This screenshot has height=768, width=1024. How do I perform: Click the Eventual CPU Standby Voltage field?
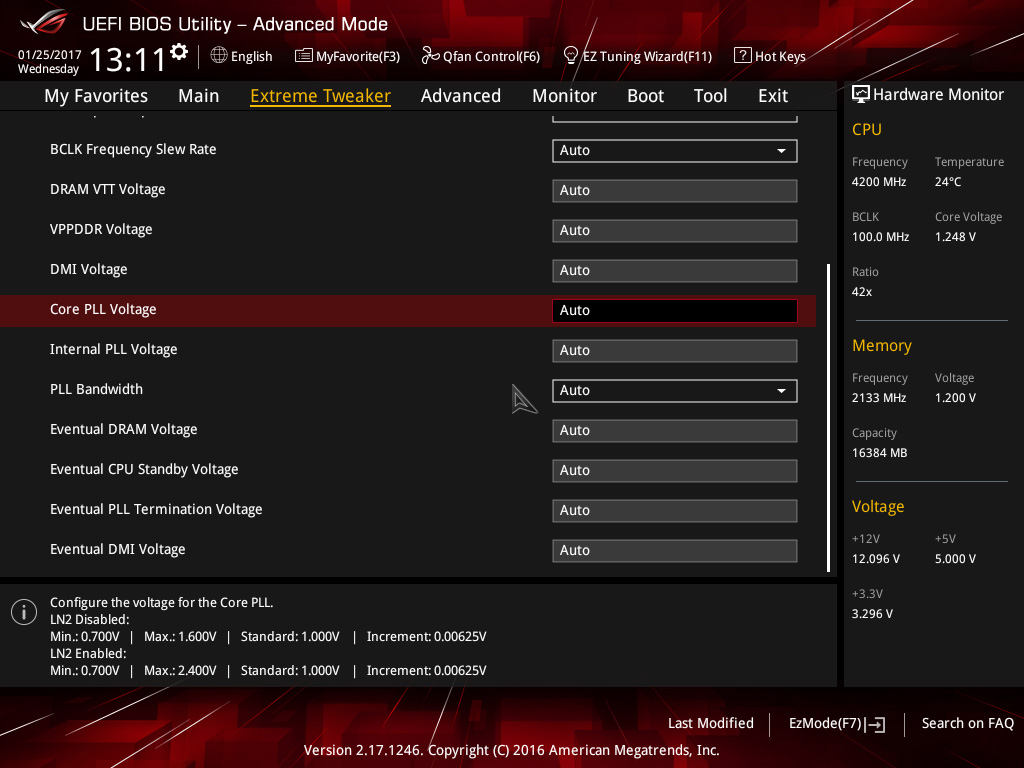[x=675, y=471]
